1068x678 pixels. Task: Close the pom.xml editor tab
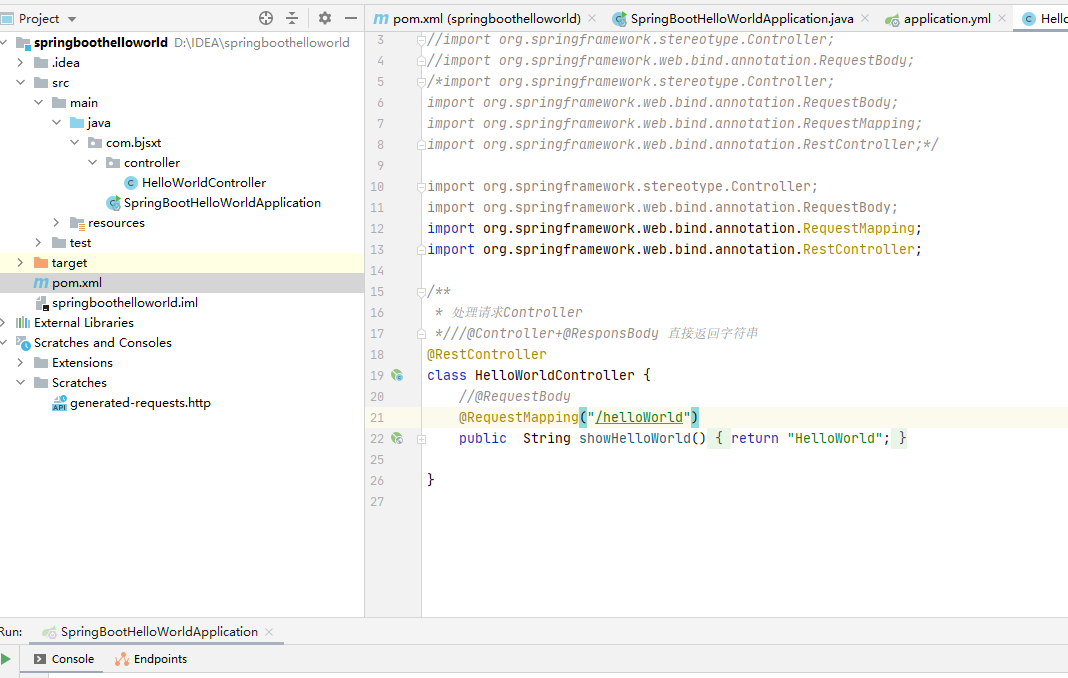tap(592, 18)
